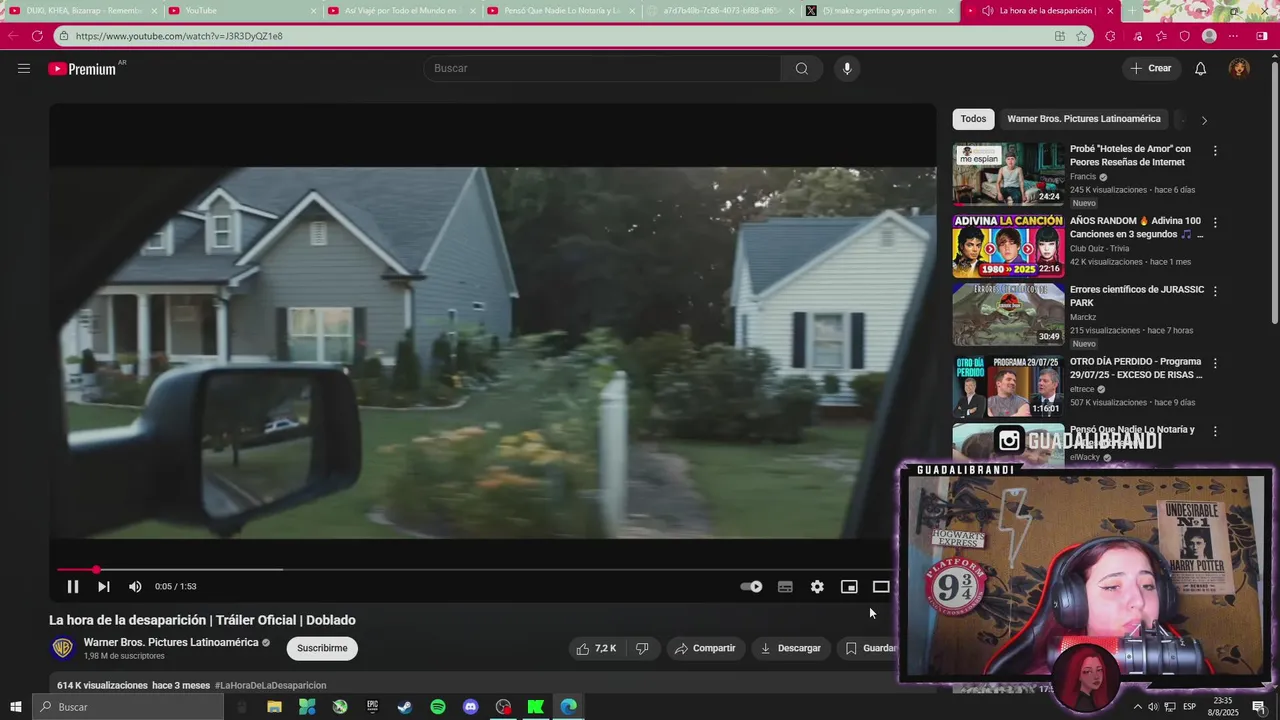The height and width of the screenshot is (720, 1280).
Task: Dislike the video
Action: pos(642,648)
